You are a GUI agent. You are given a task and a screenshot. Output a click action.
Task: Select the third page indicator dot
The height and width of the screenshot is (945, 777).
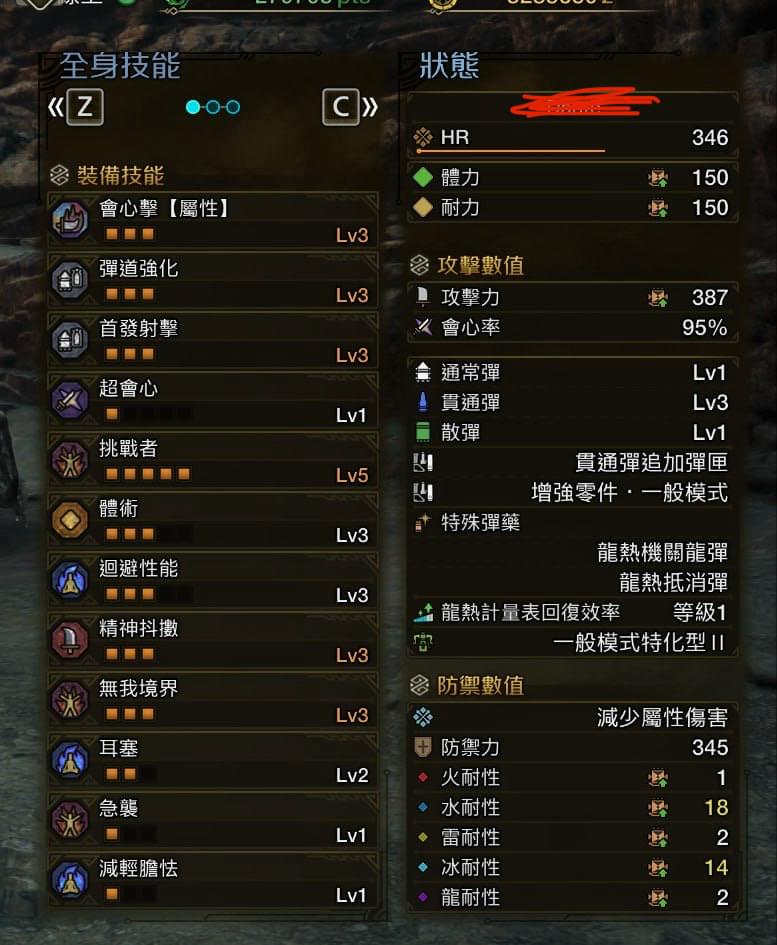pyautogui.click(x=233, y=107)
